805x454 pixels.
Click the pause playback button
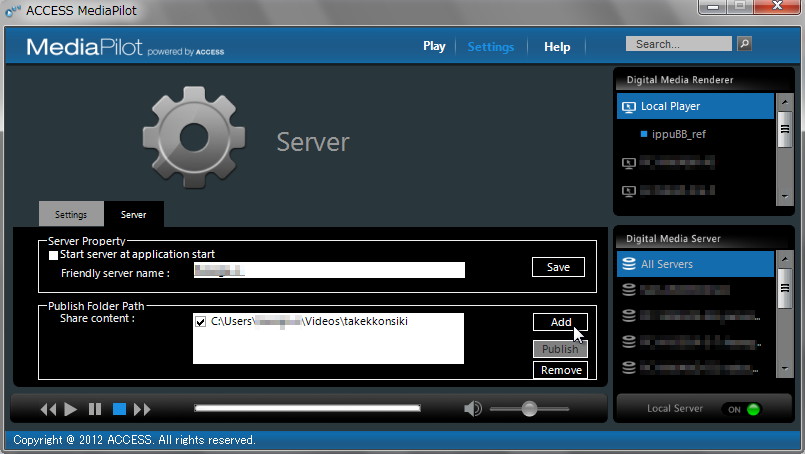click(x=95, y=409)
